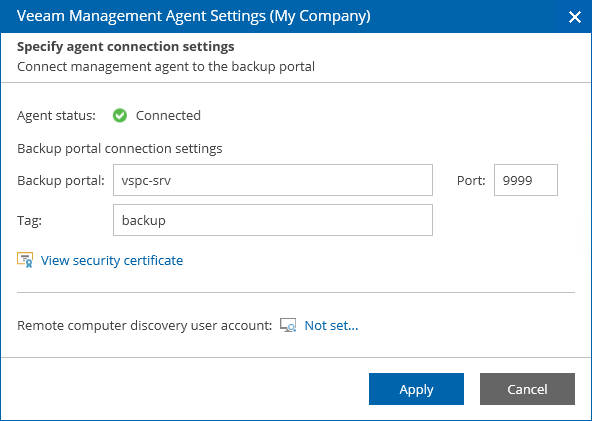
Task: Click Remote computer discovery user account label
Action: click(145, 325)
